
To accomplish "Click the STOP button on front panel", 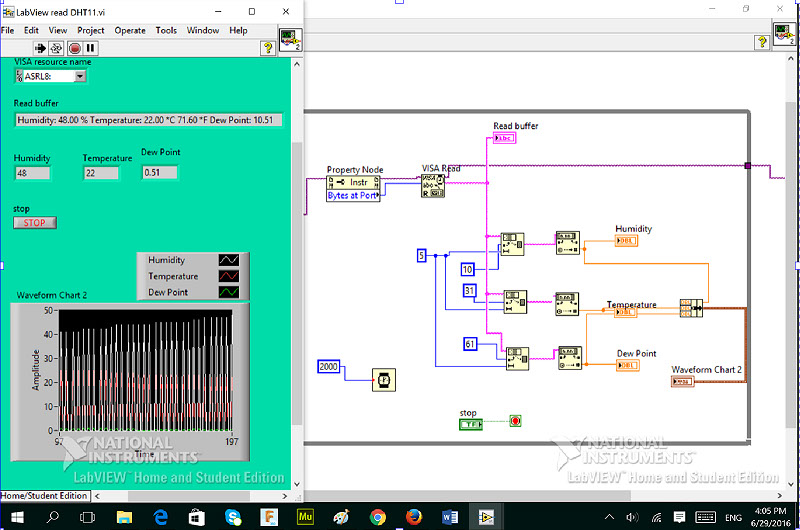I will (35, 223).
